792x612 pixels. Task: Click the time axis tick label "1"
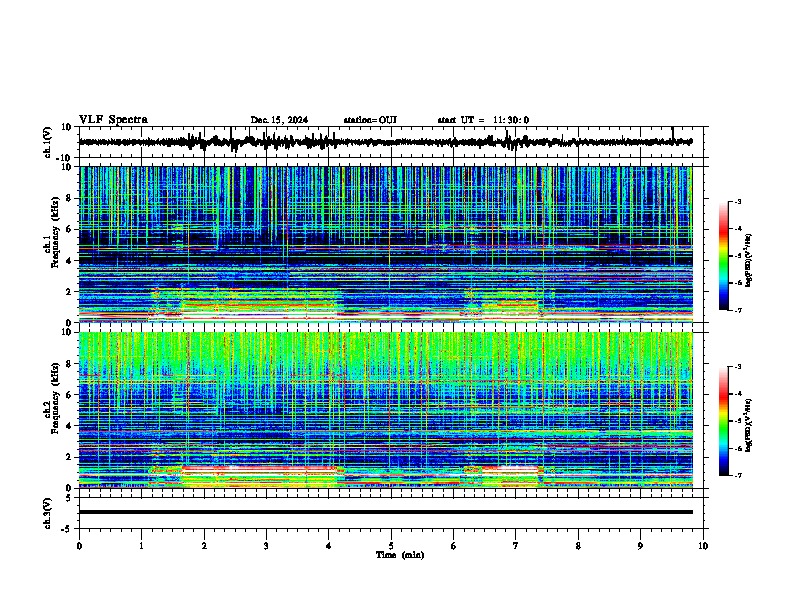(141, 546)
